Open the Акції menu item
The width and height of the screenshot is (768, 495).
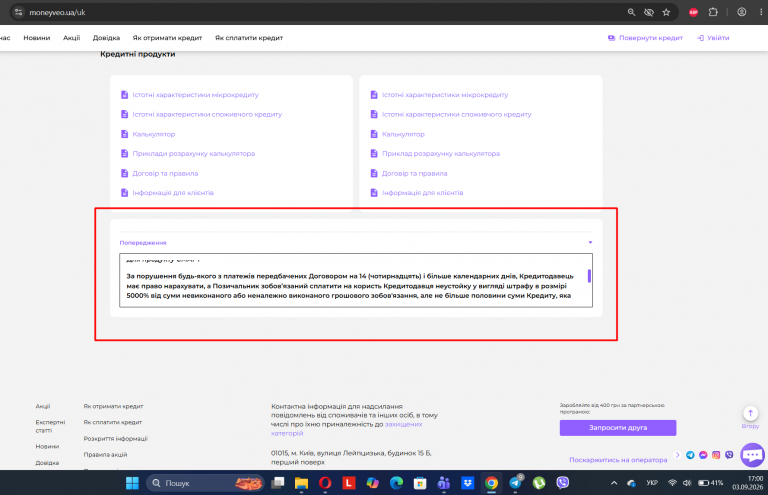tap(72, 38)
